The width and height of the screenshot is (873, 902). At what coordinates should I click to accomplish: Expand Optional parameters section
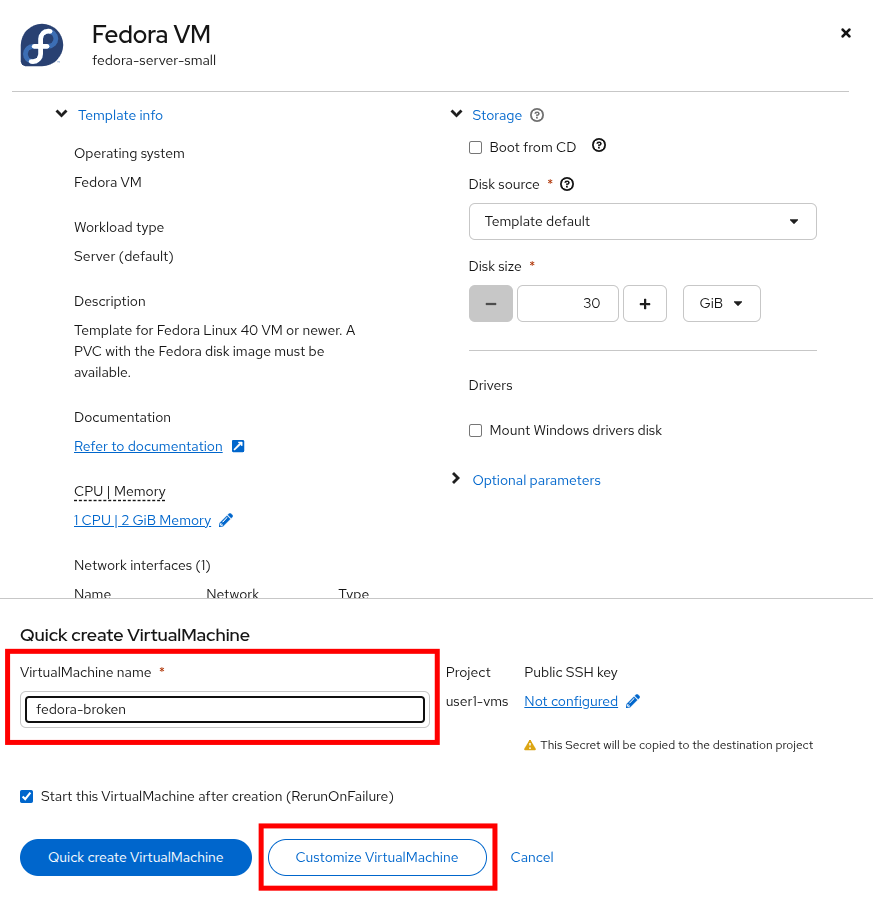coord(536,480)
